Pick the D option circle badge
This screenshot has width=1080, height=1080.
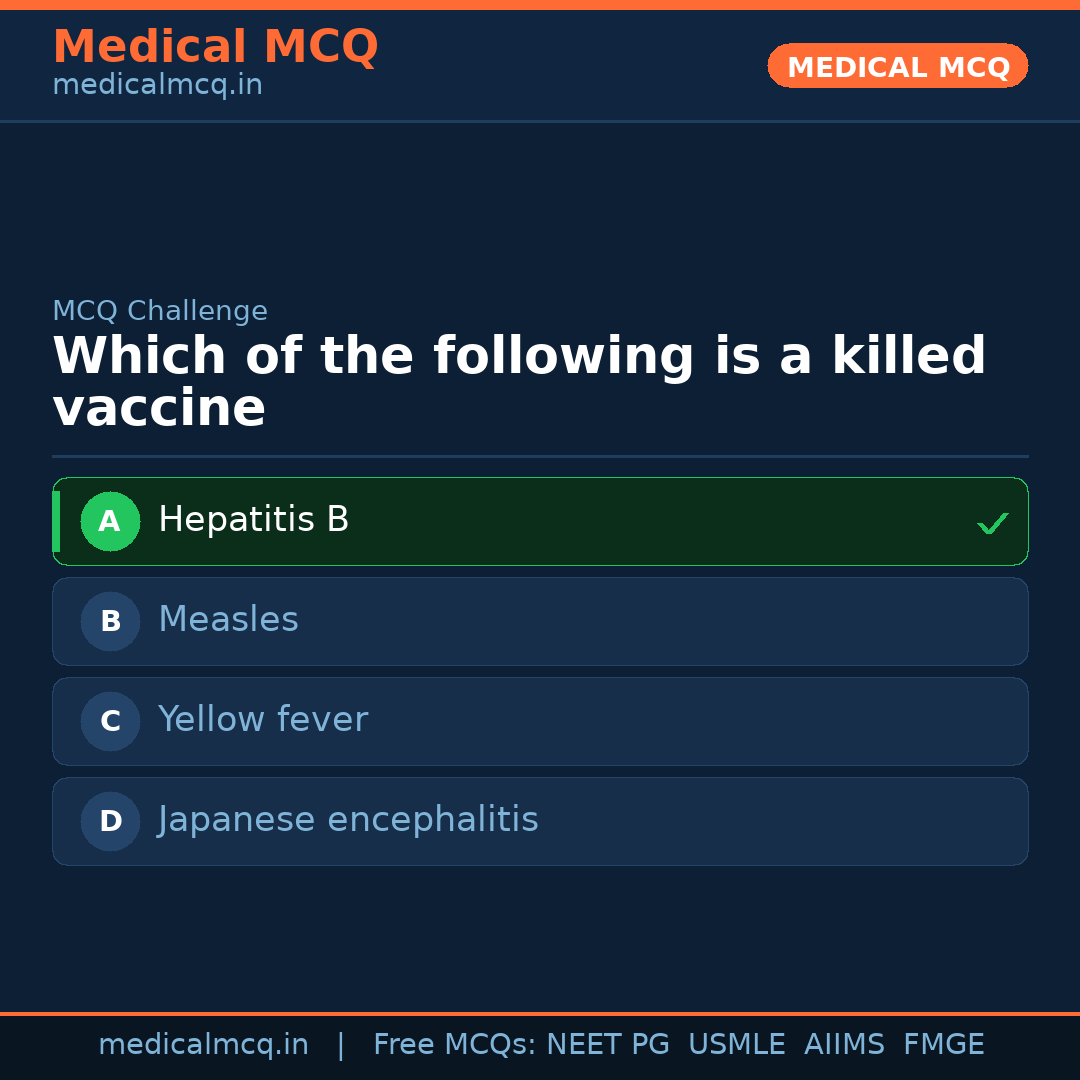click(x=110, y=821)
